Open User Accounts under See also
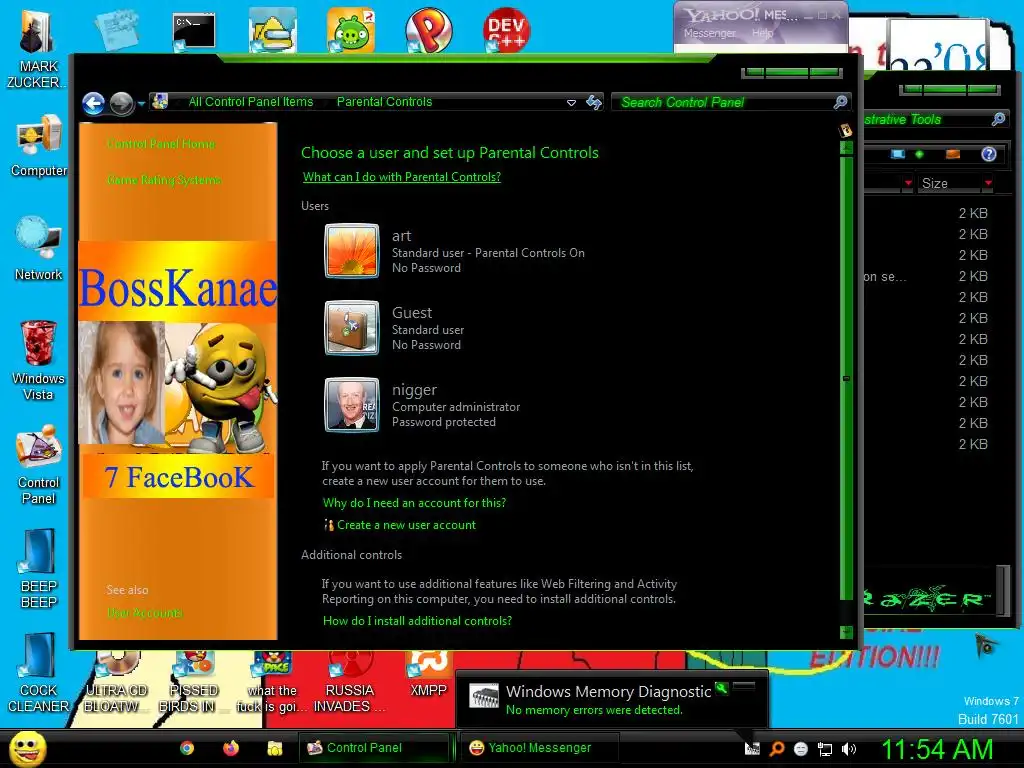Image resolution: width=1024 pixels, height=768 pixels. (145, 613)
